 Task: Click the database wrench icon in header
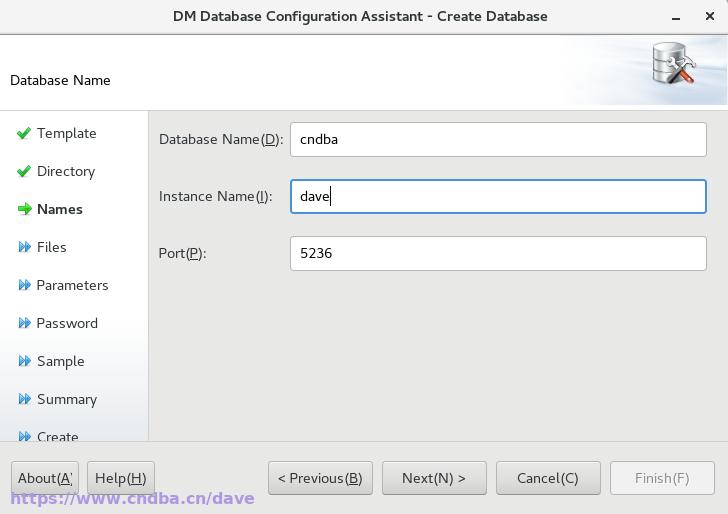point(673,63)
